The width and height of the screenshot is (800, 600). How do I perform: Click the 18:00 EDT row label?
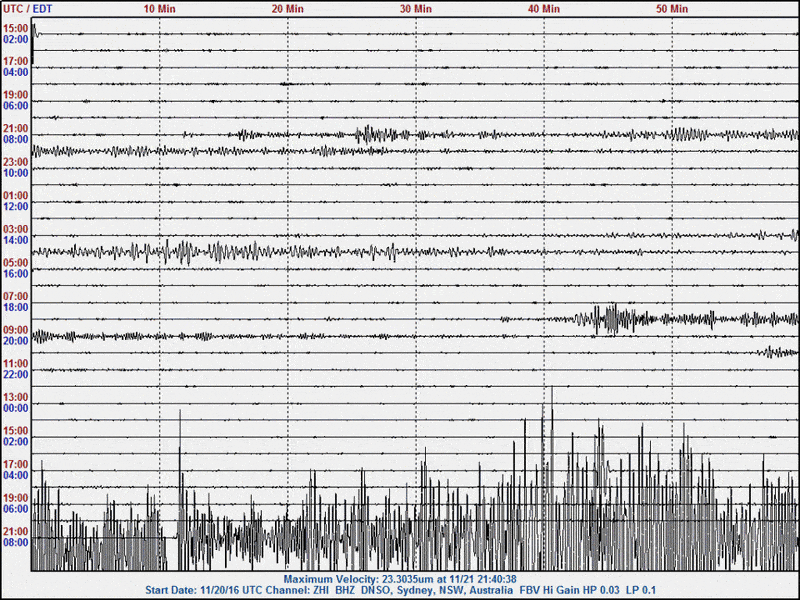click(x=15, y=308)
